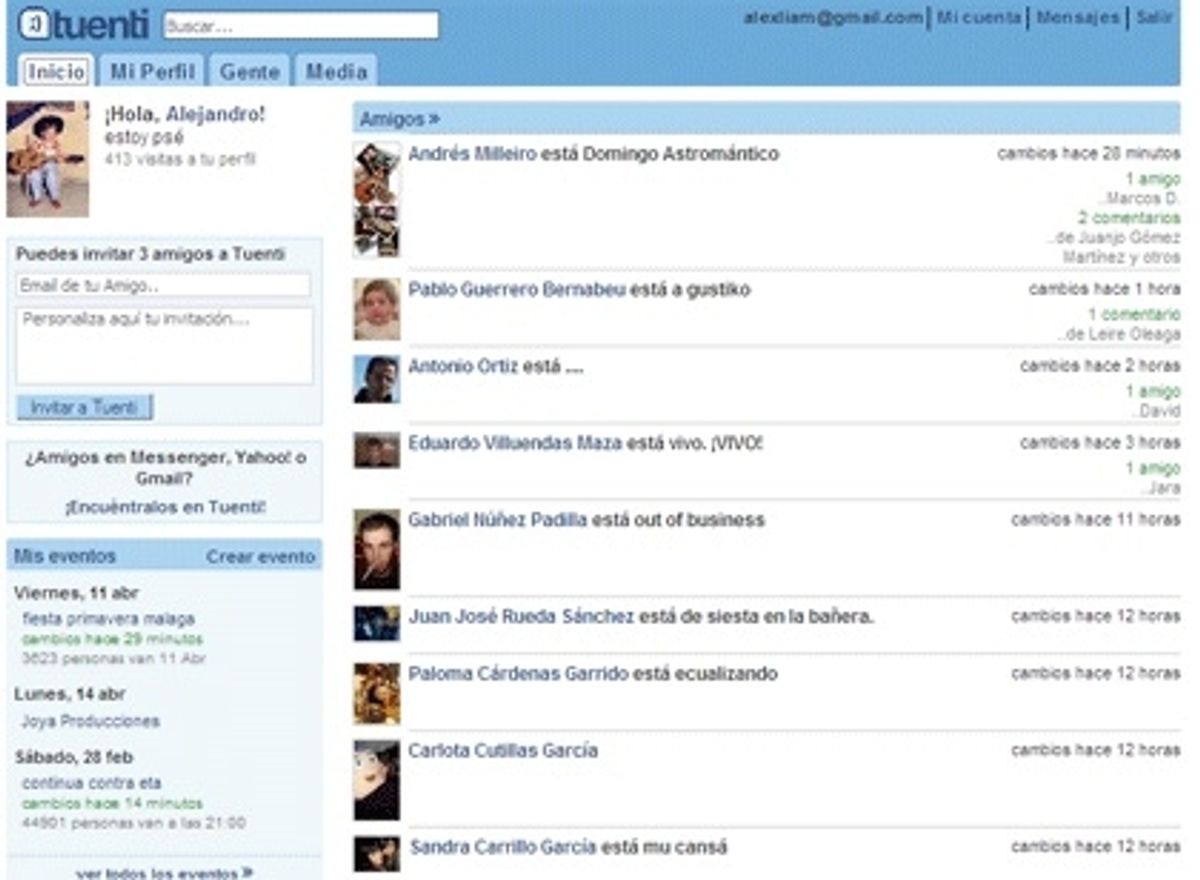Open Eduardo Villuendas Maza's name link
Viewport: 1200px width, 880px height.
click(515, 443)
